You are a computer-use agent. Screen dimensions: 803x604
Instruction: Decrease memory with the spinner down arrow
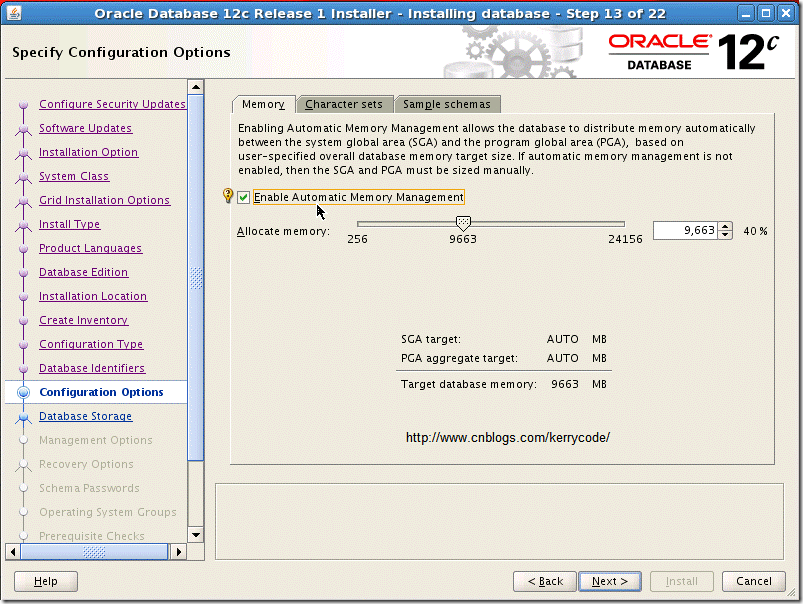pyautogui.click(x=725, y=235)
